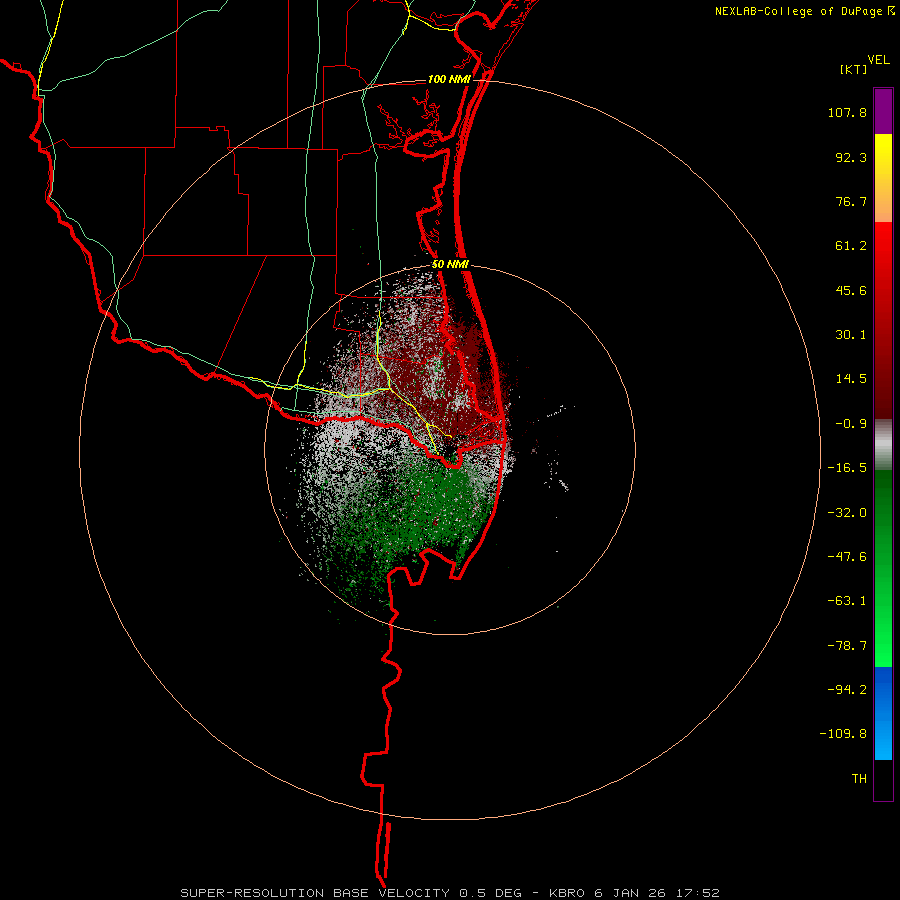This screenshot has height=900, width=900.
Task: Click the TH range-folded label
Action: click(859, 779)
